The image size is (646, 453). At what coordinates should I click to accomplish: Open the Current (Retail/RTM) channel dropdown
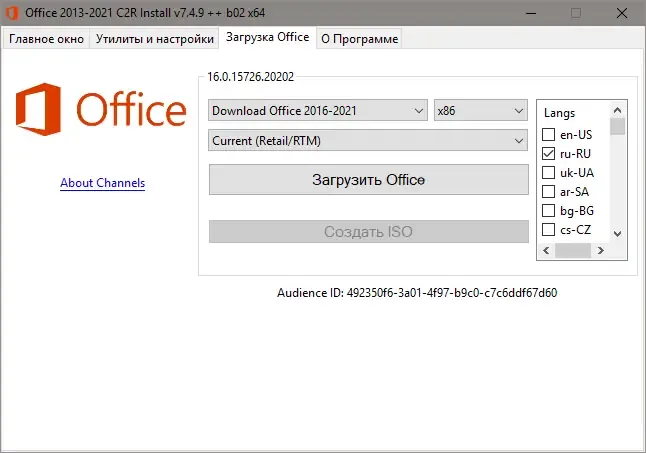[367, 140]
